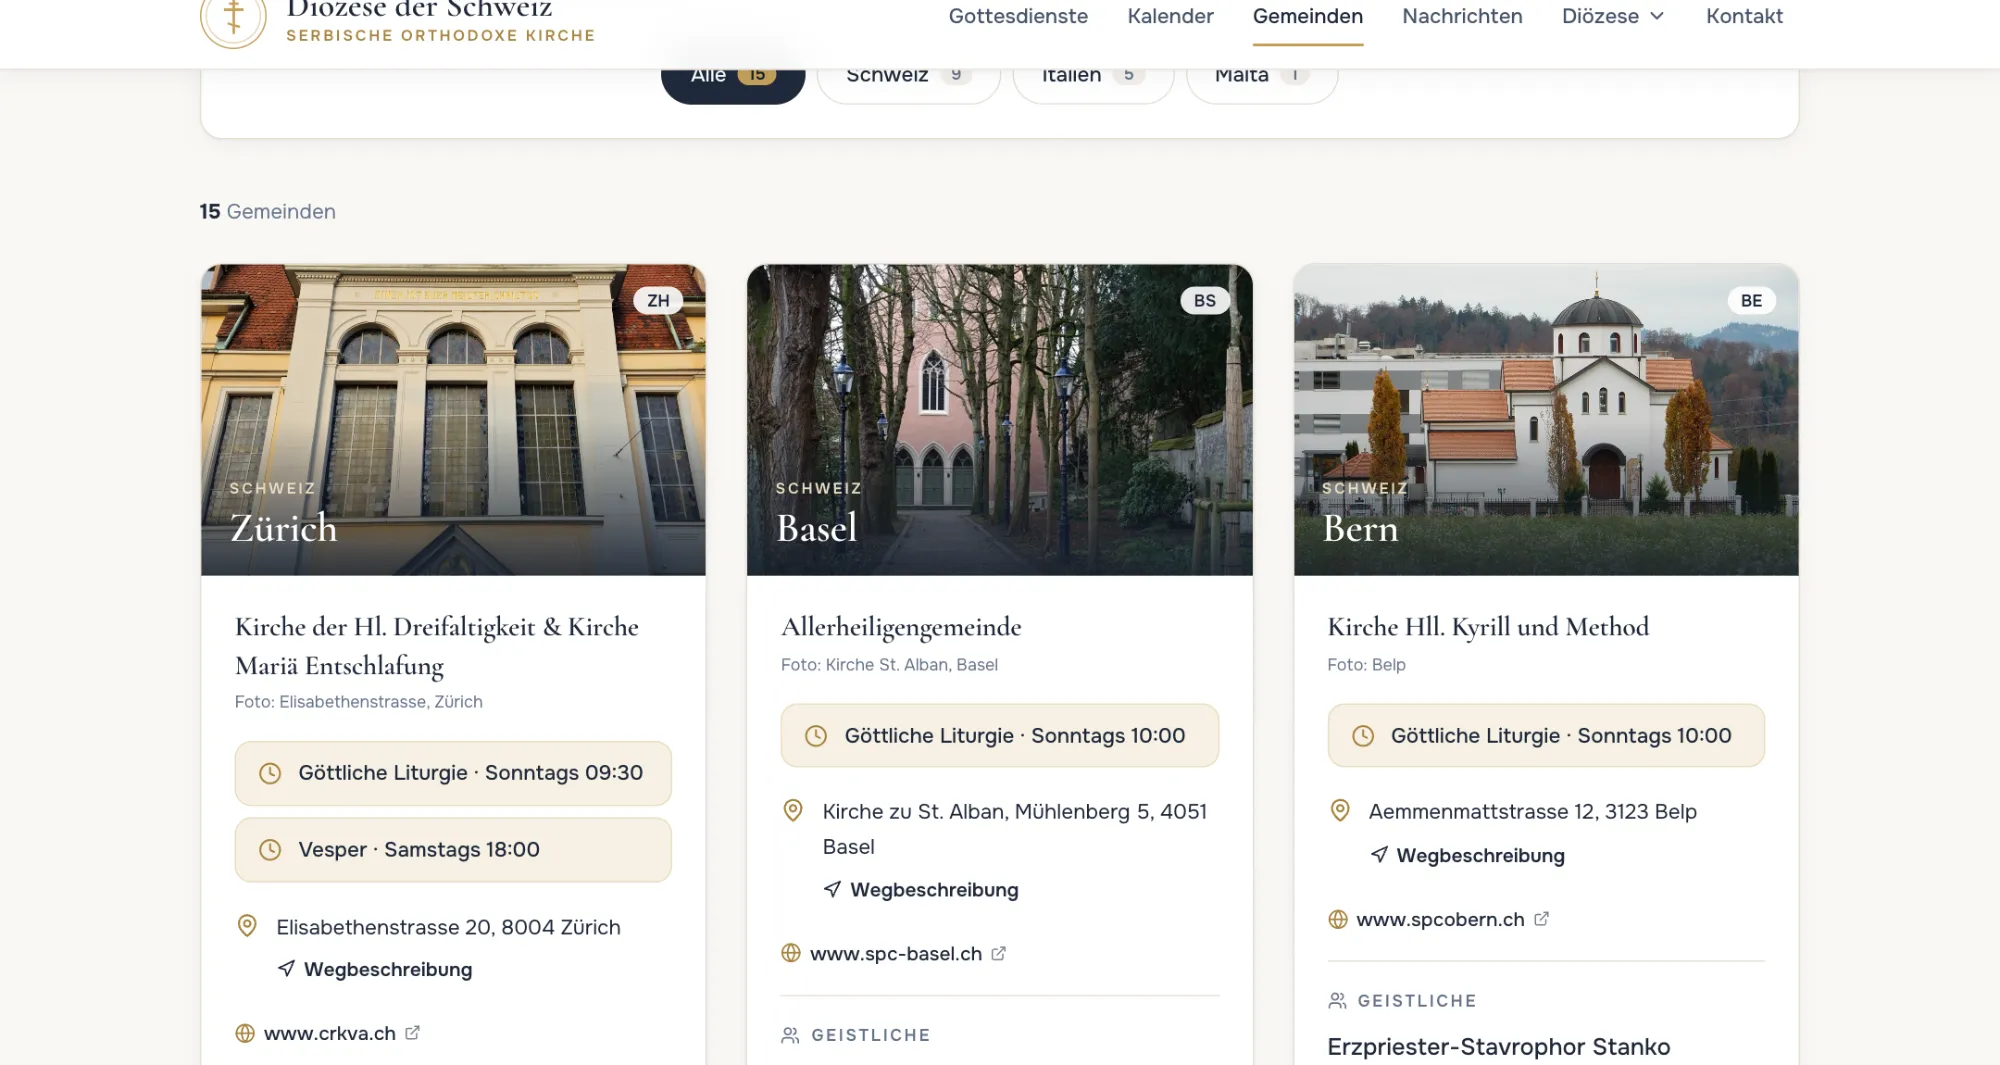Open the Bern church photo card
2000x1065 pixels.
tap(1546, 420)
